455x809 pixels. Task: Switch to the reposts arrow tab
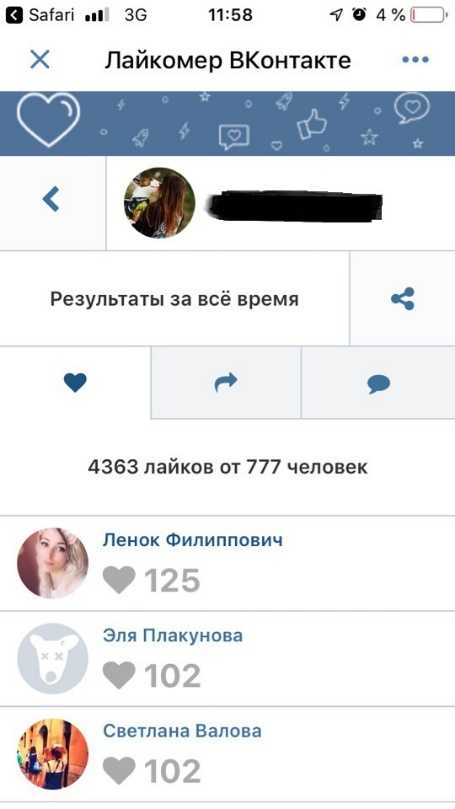(x=226, y=382)
